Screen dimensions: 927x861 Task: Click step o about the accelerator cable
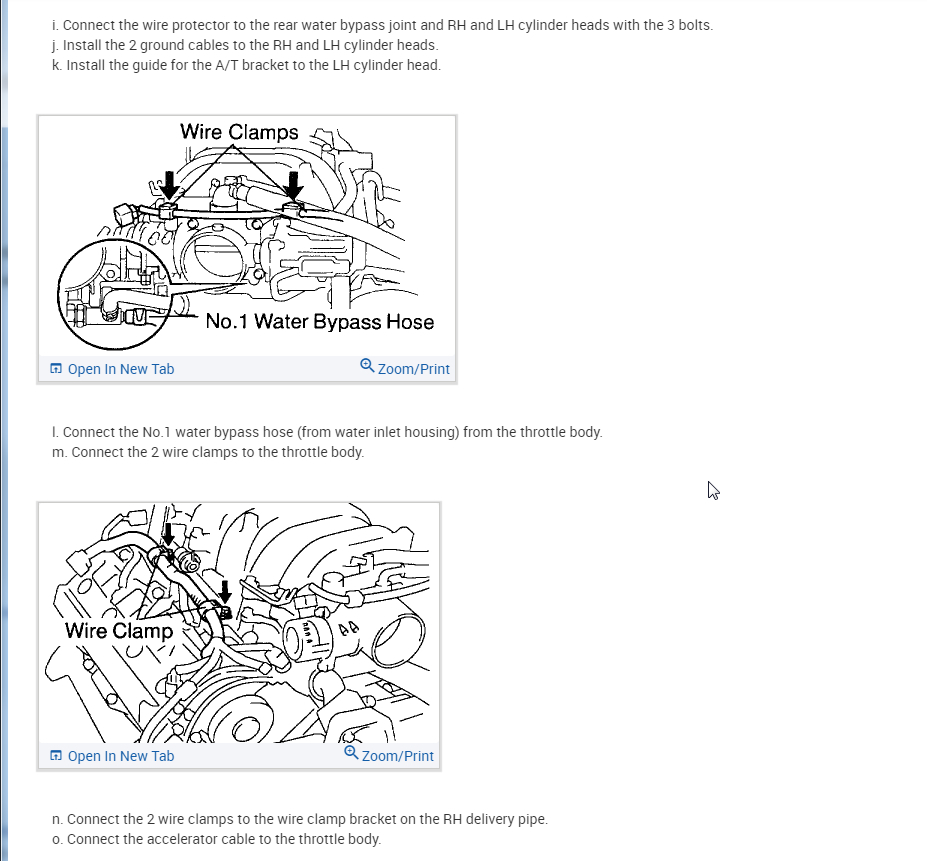pos(216,840)
